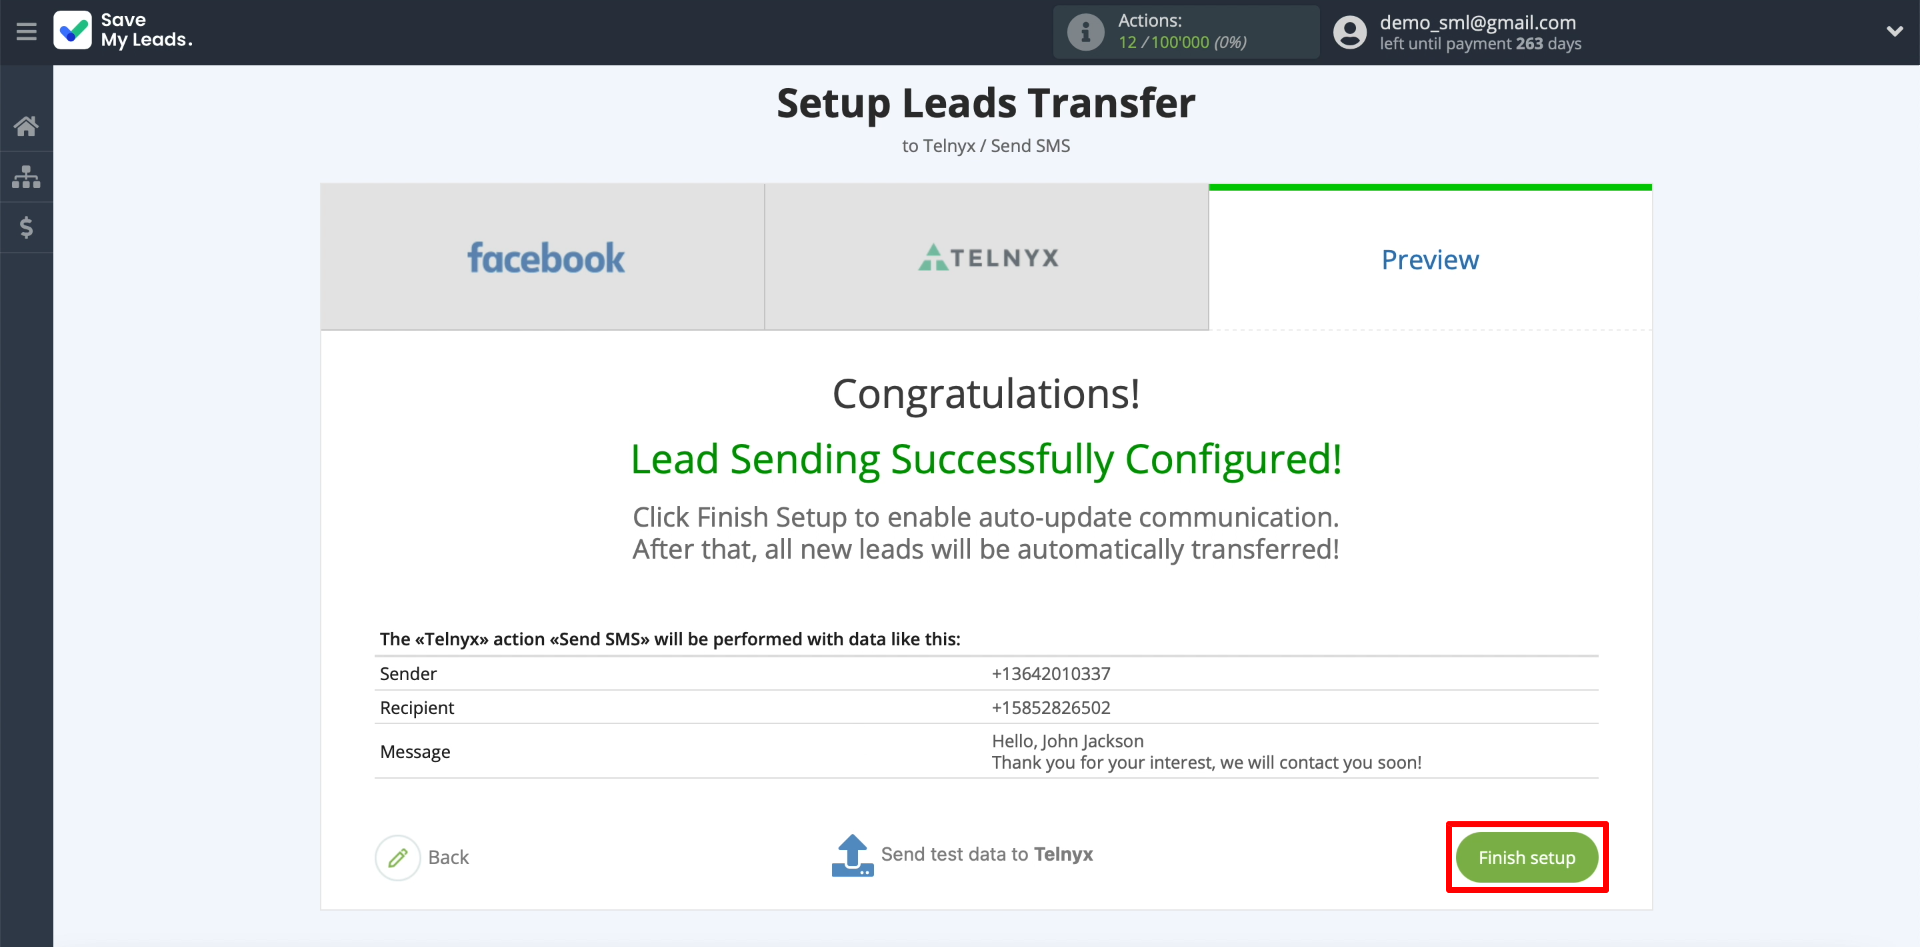Click the Sender phone number value
This screenshot has width=1920, height=947.
(x=1051, y=673)
